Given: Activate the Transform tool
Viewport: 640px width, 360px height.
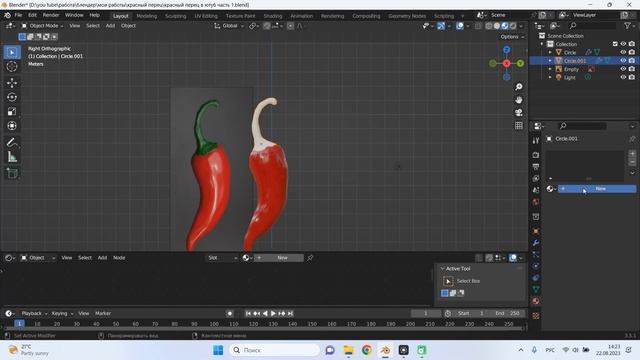Looking at the screenshot, I should pyautogui.click(x=12, y=126).
